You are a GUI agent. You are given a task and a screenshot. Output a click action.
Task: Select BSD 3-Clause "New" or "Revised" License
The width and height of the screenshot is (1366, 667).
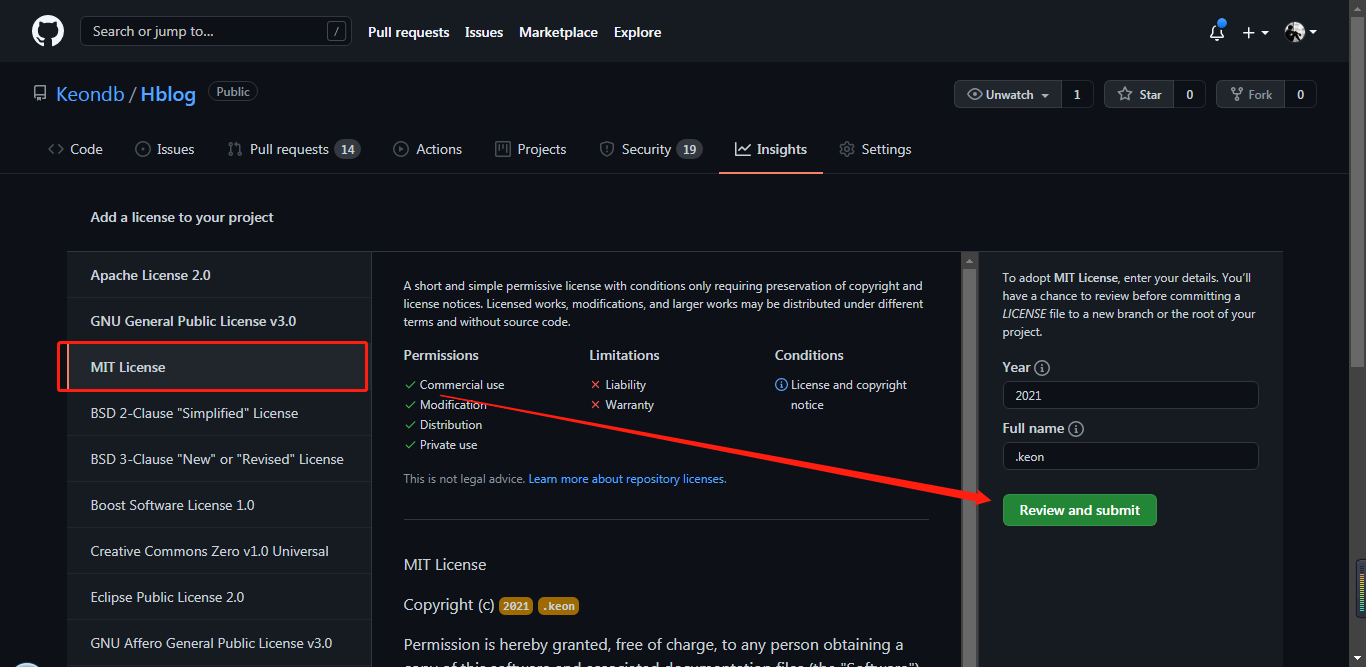point(219,459)
